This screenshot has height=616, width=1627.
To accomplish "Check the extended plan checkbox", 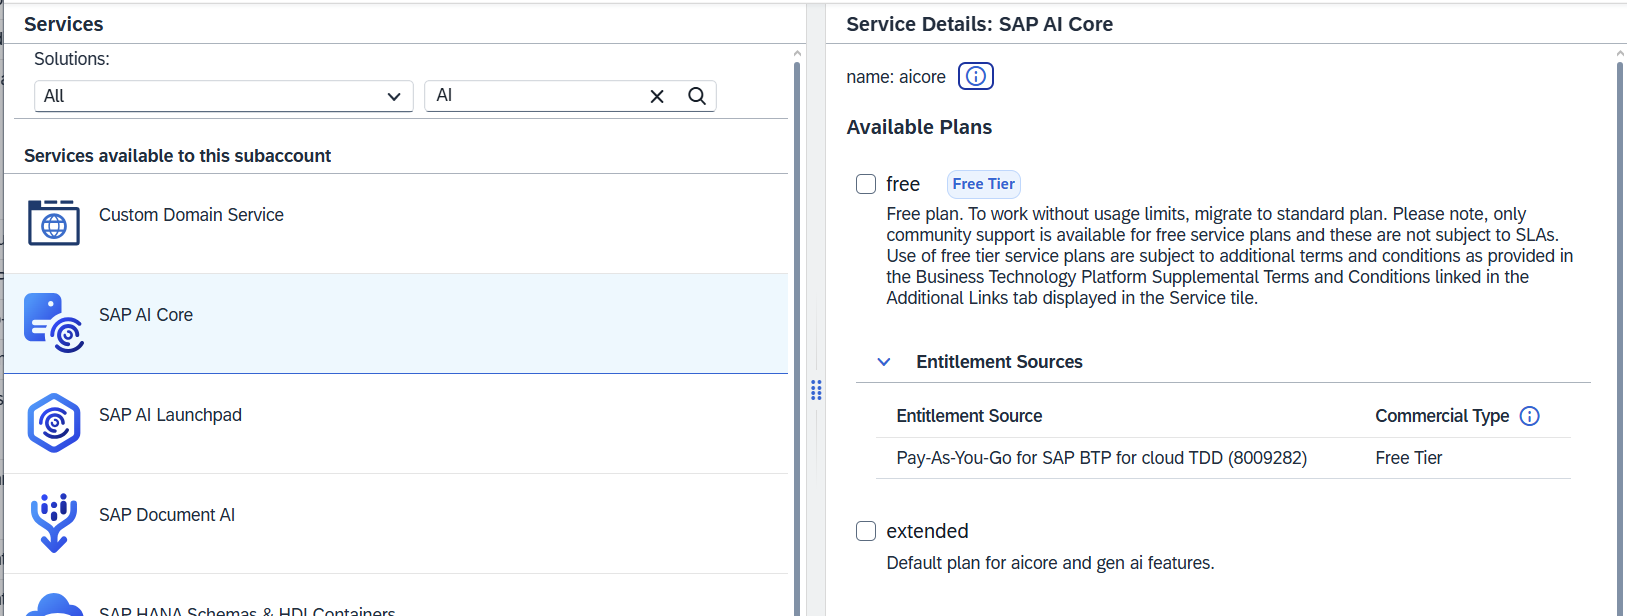I will coord(866,531).
